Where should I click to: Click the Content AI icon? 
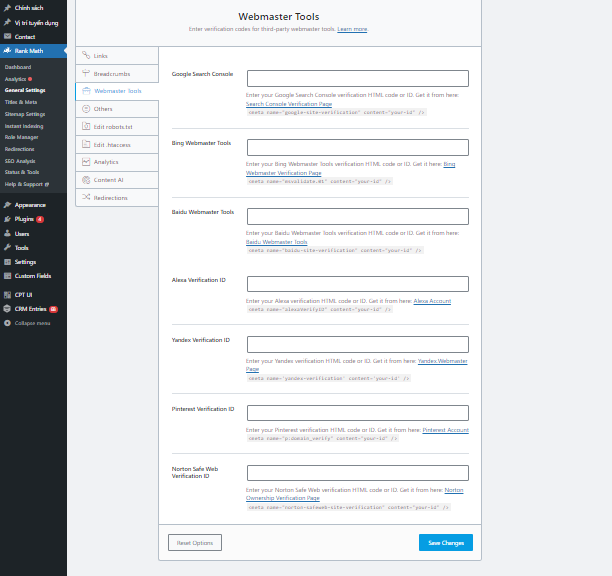coord(86,180)
